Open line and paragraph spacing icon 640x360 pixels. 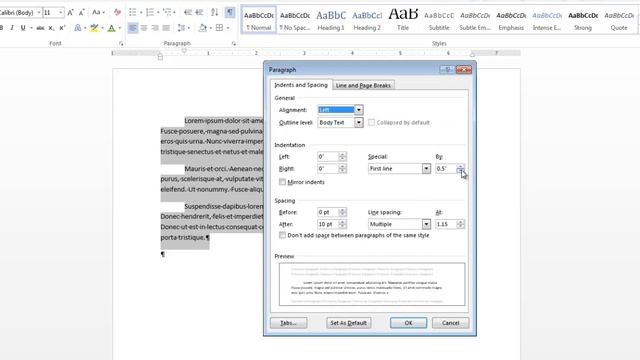181,28
